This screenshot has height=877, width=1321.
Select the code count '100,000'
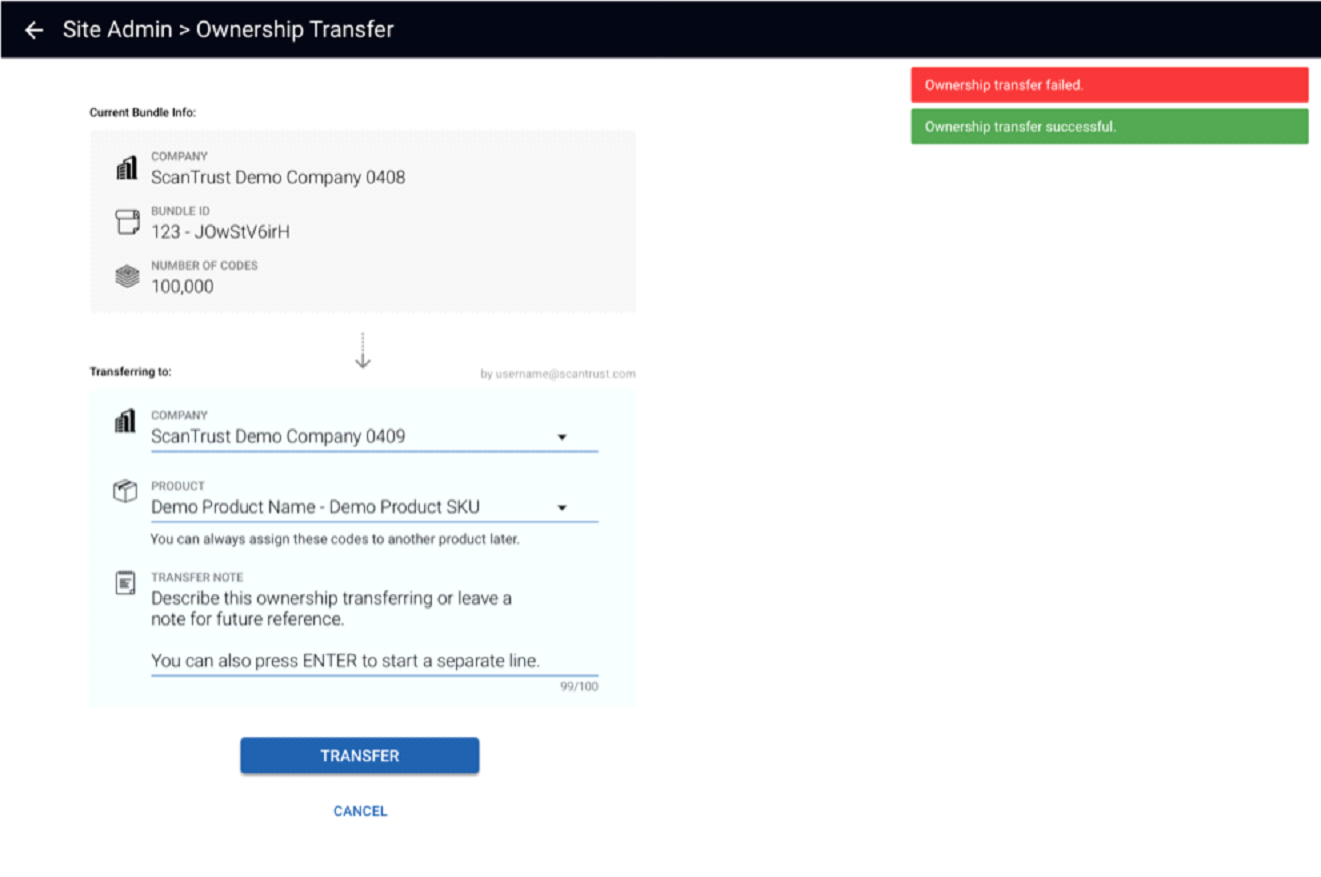(x=182, y=286)
